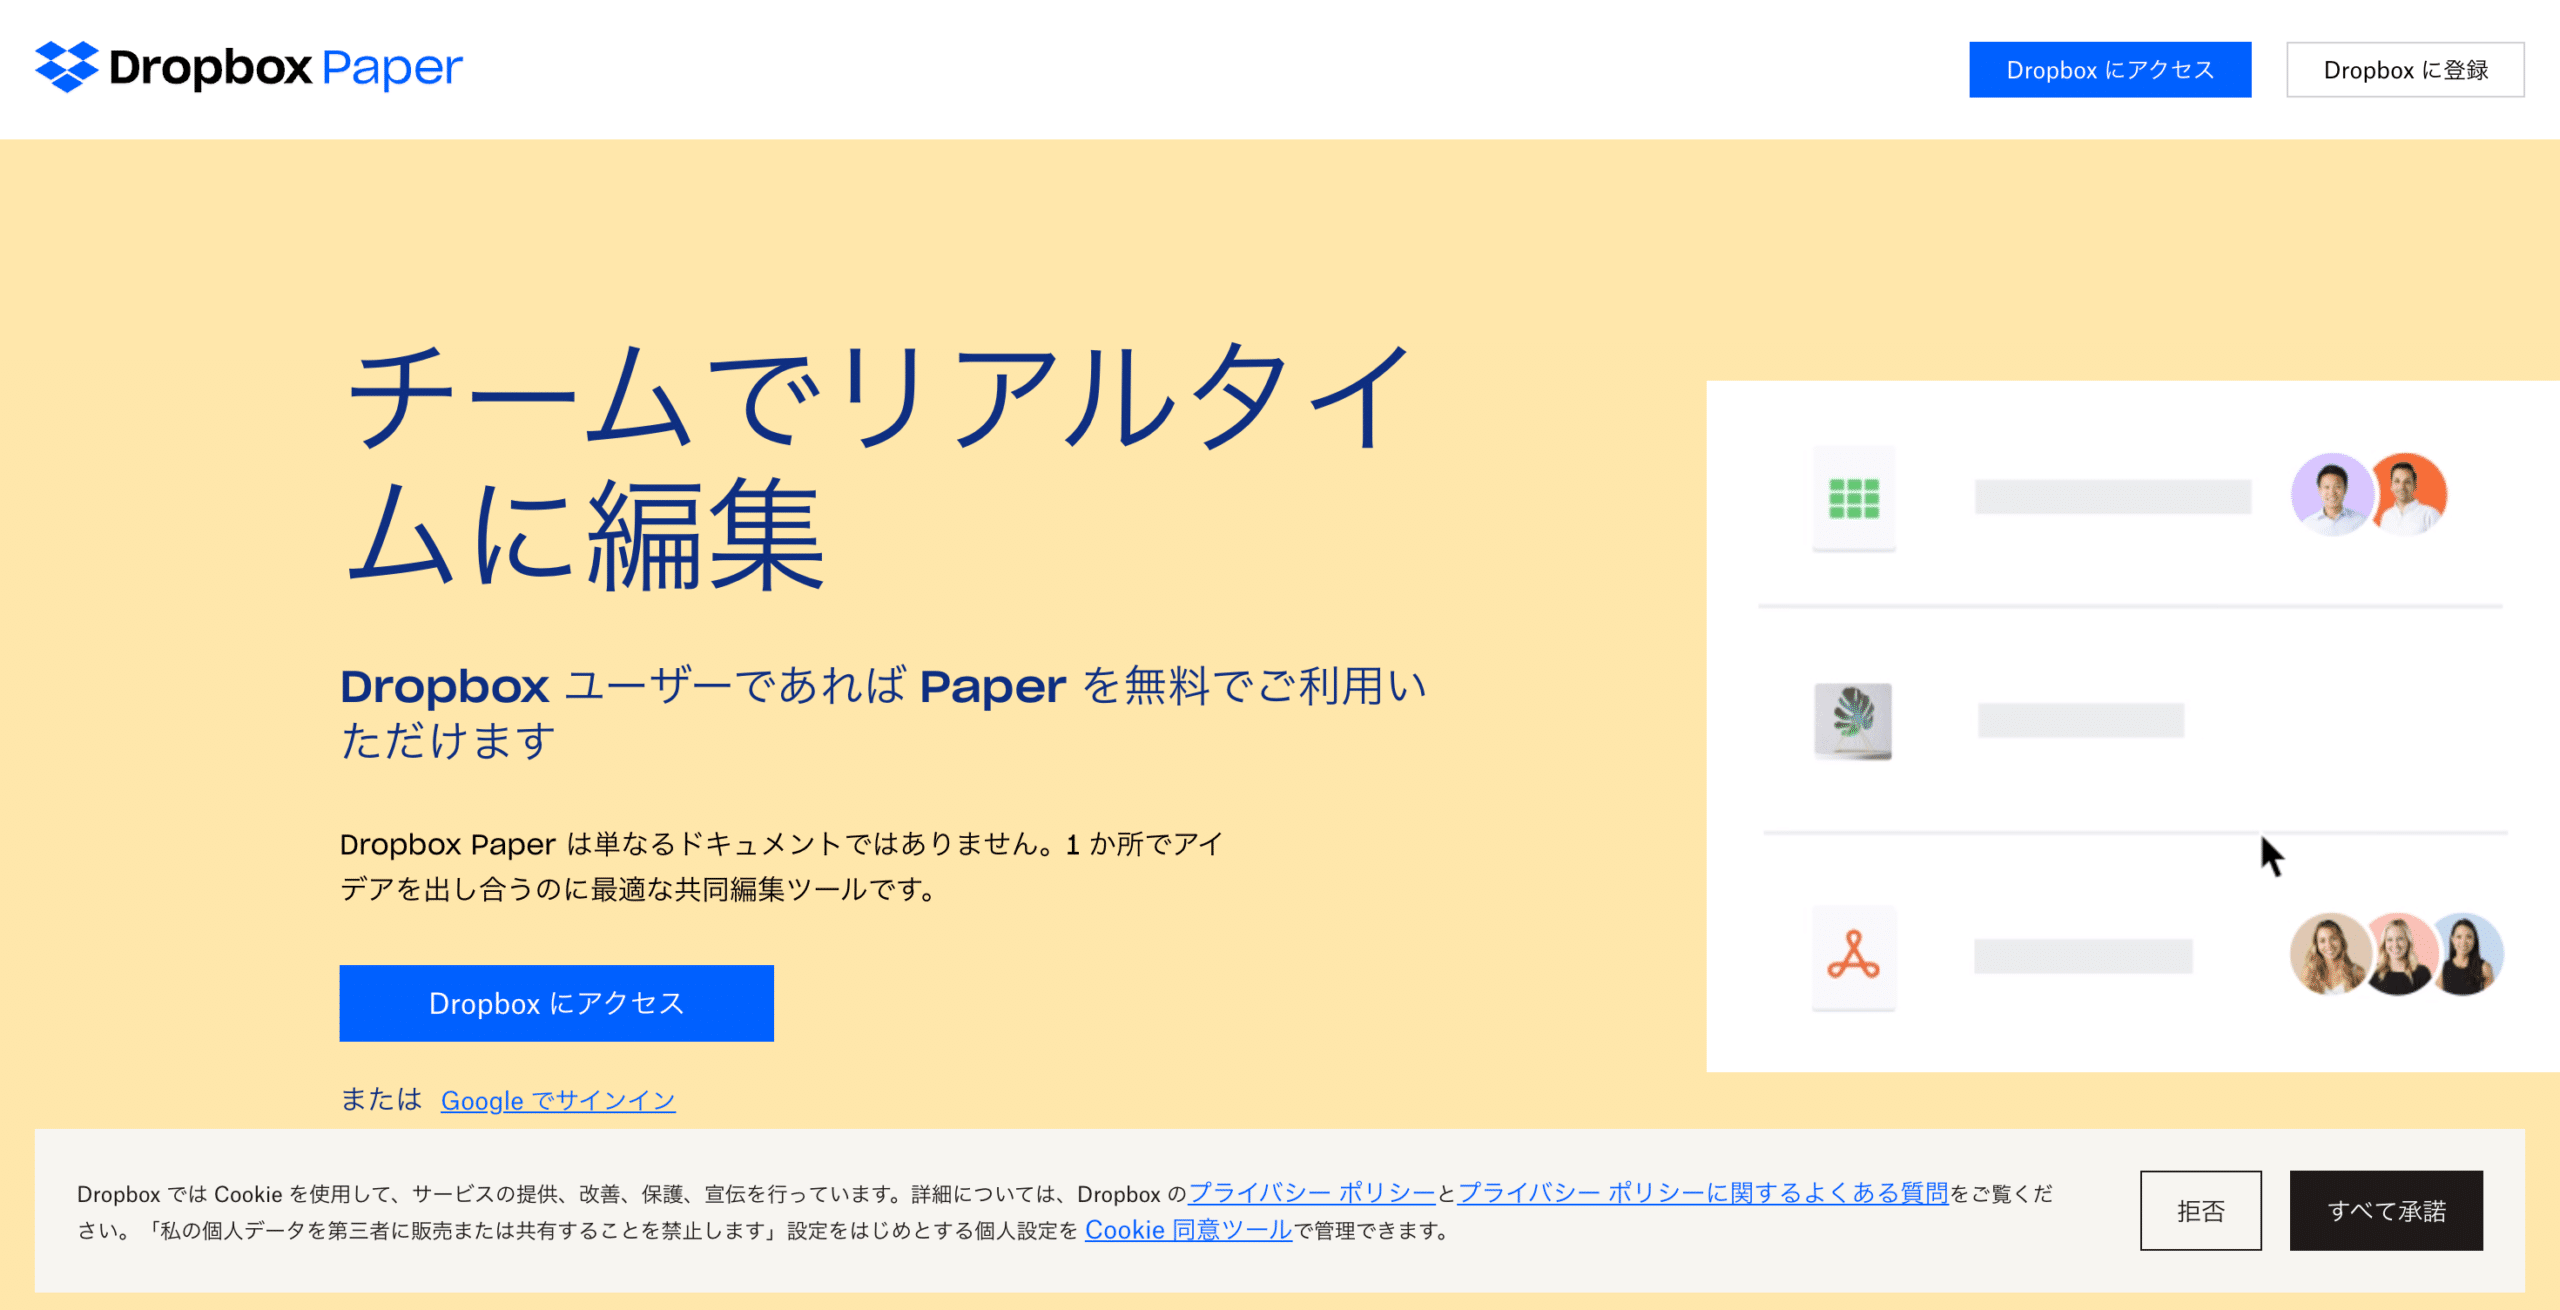Screen dimensions: 2560x1310
Task: Open プライバシー ポリシーに関するよくある質問 link
Action: 1703,1193
